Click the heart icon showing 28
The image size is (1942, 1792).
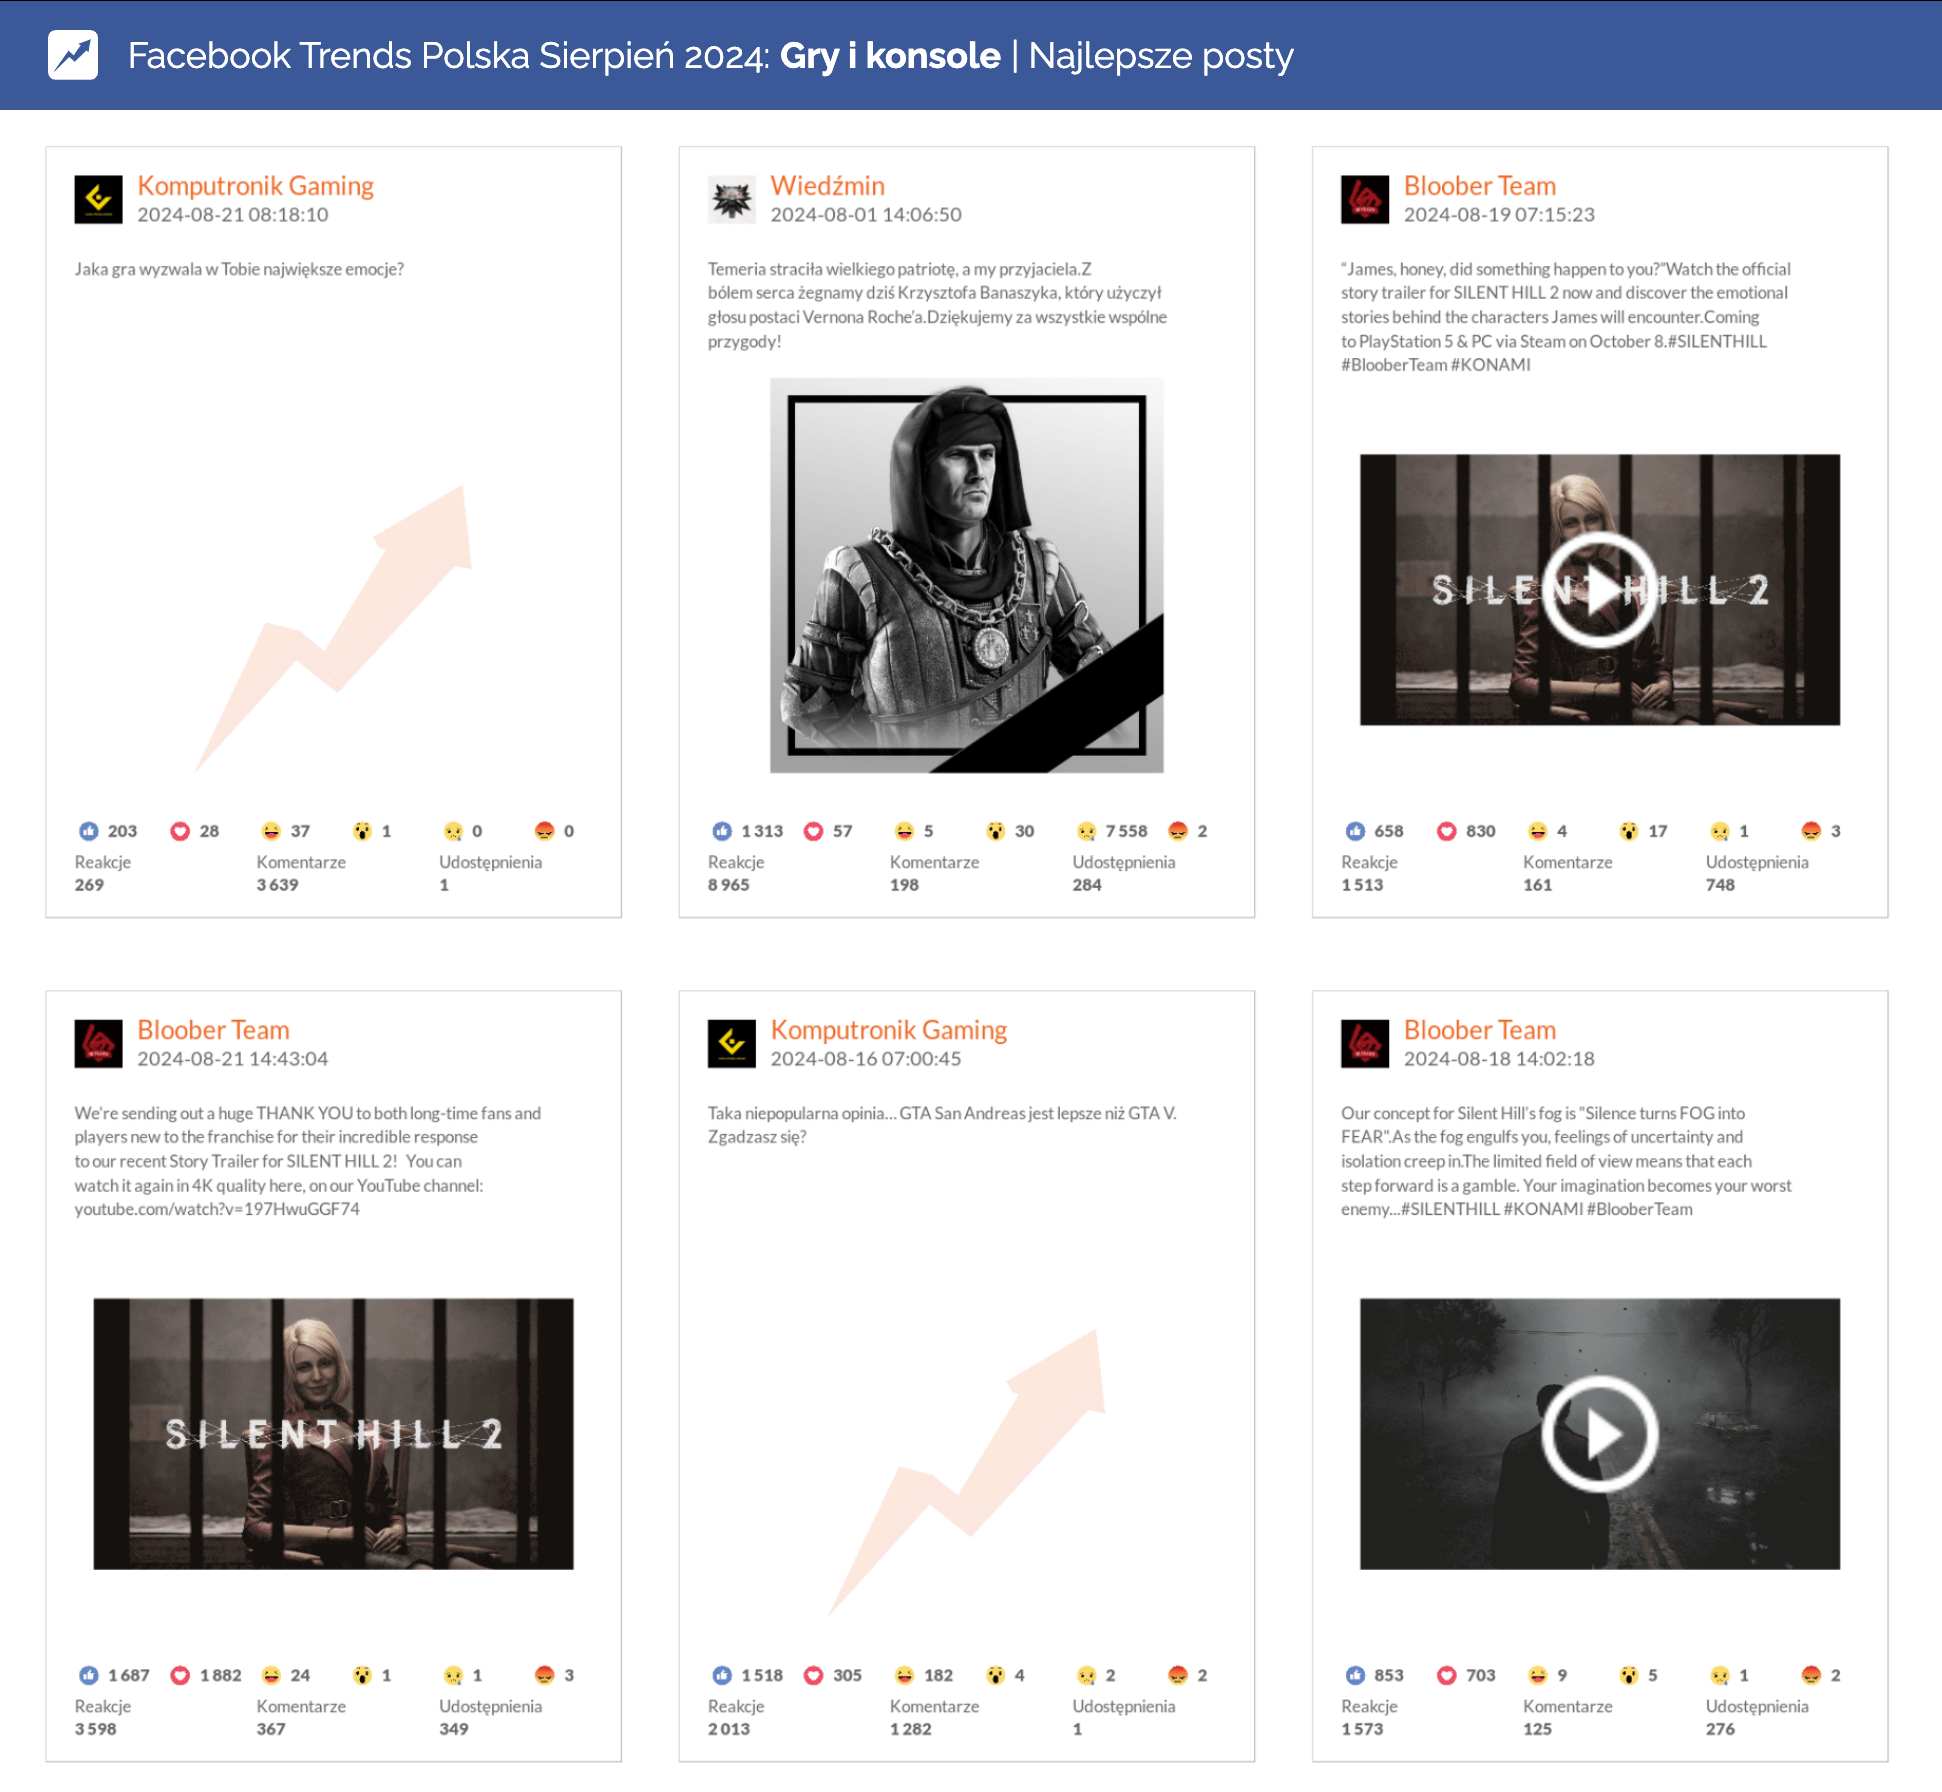point(180,831)
